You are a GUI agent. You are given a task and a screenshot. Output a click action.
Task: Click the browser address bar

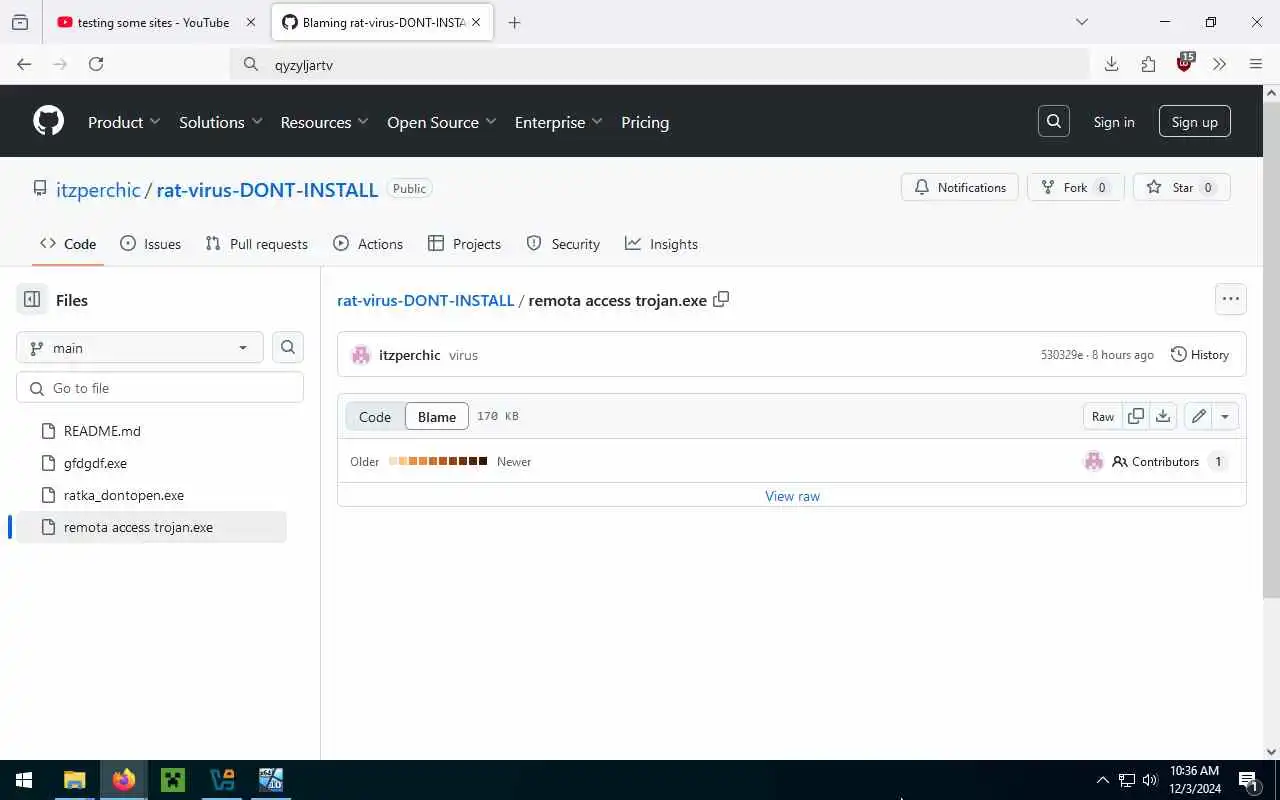pyautogui.click(x=660, y=64)
